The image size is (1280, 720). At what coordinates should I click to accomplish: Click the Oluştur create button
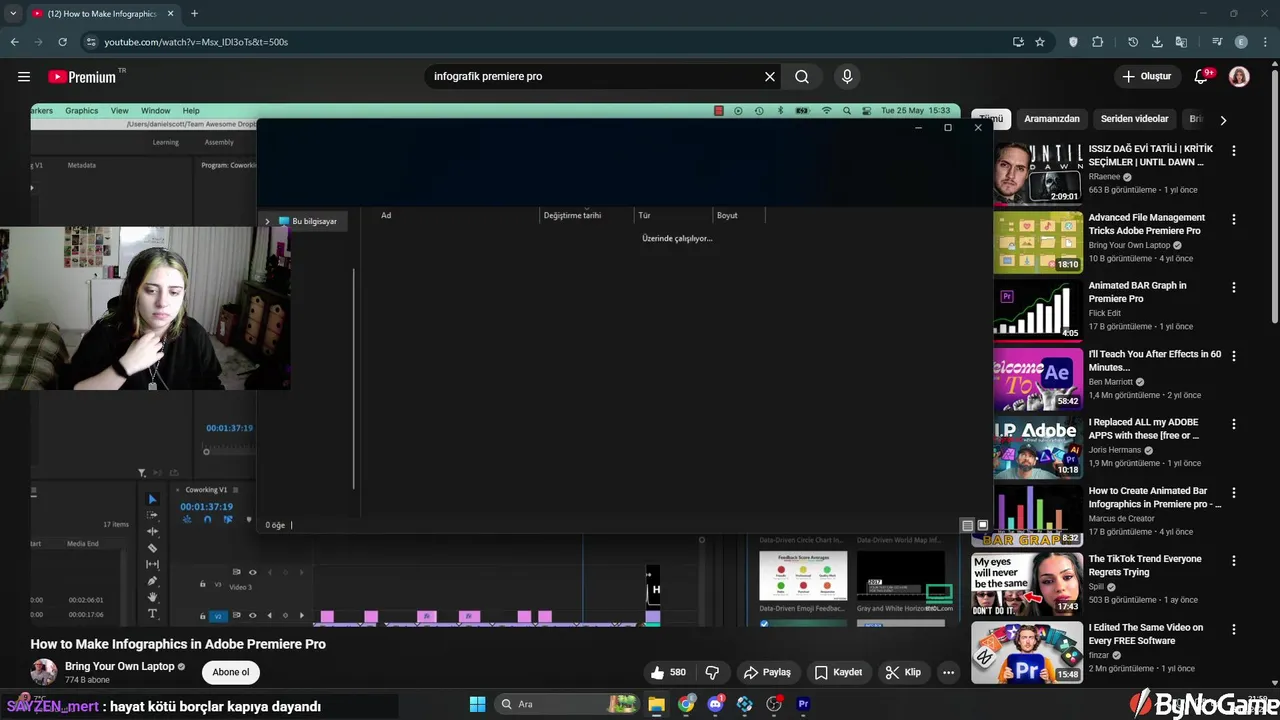1147,76
